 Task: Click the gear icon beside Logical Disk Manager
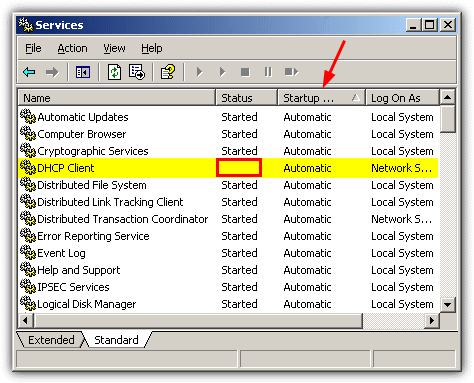28,303
